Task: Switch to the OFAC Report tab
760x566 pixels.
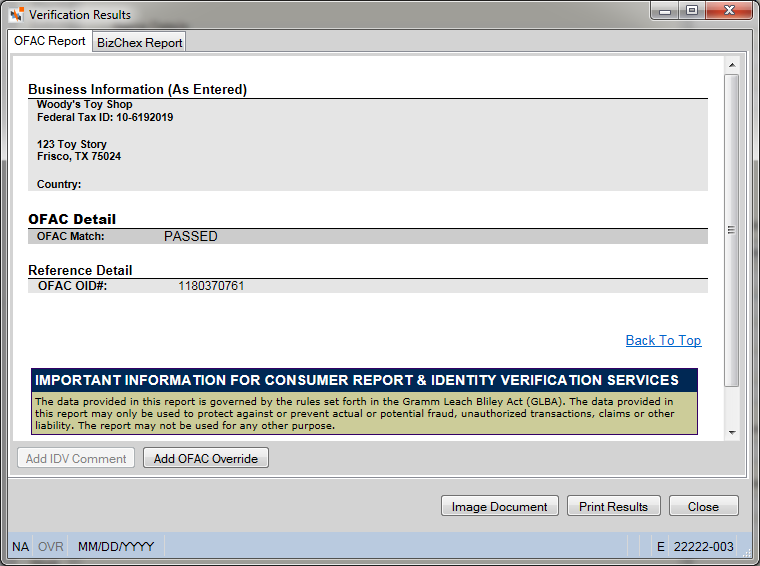Action: (x=49, y=41)
